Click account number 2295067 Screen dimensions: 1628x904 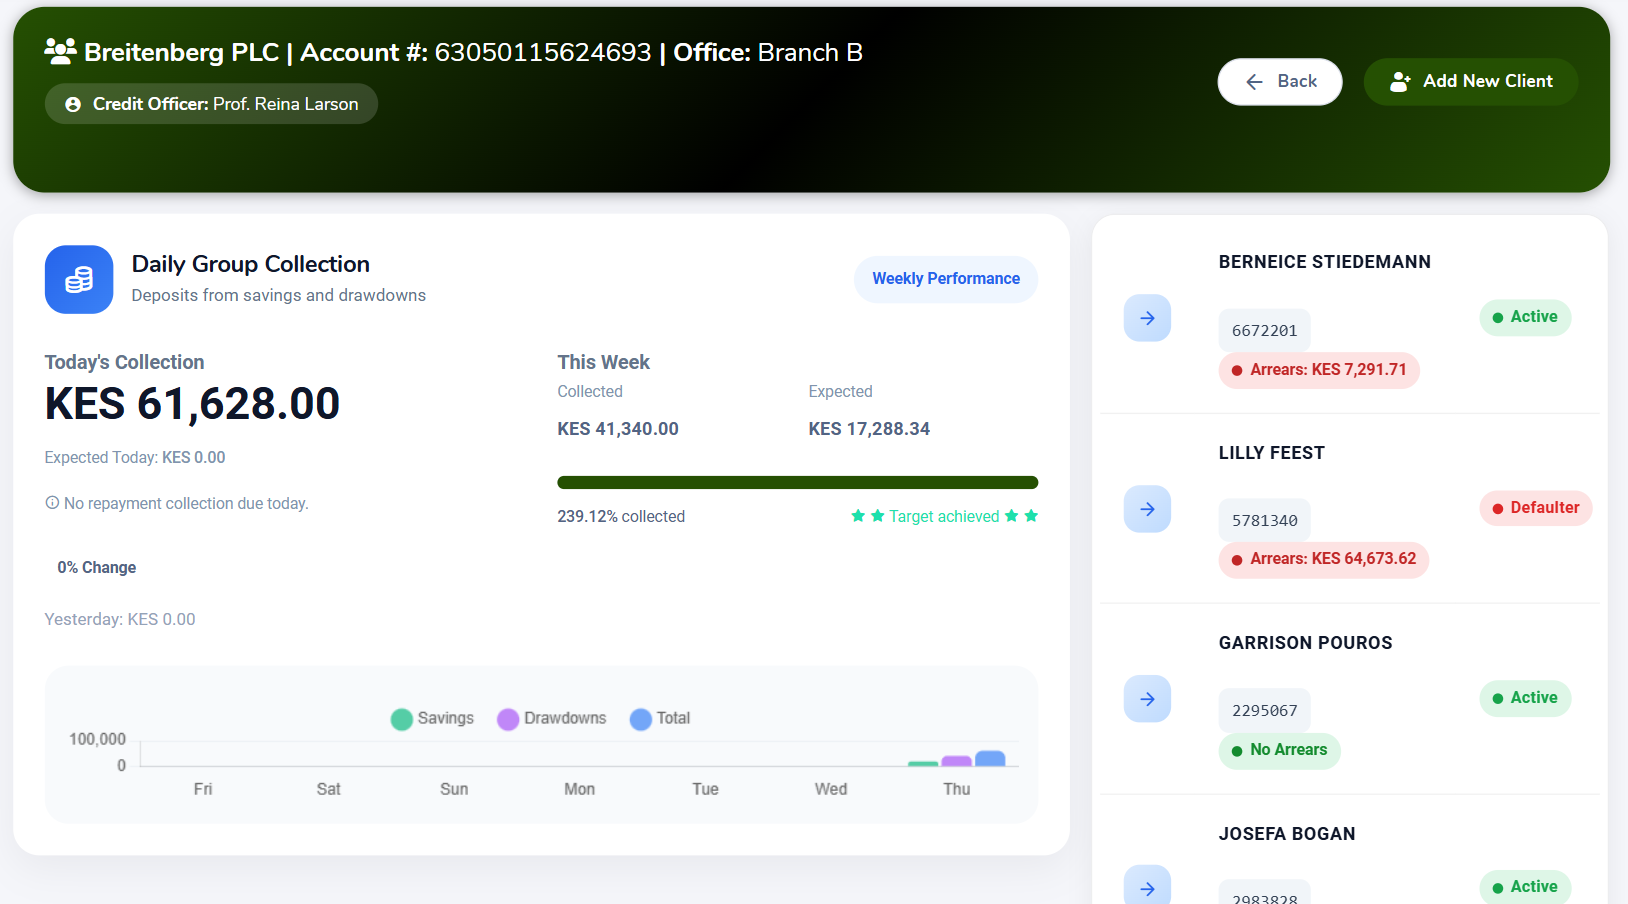1265,711
